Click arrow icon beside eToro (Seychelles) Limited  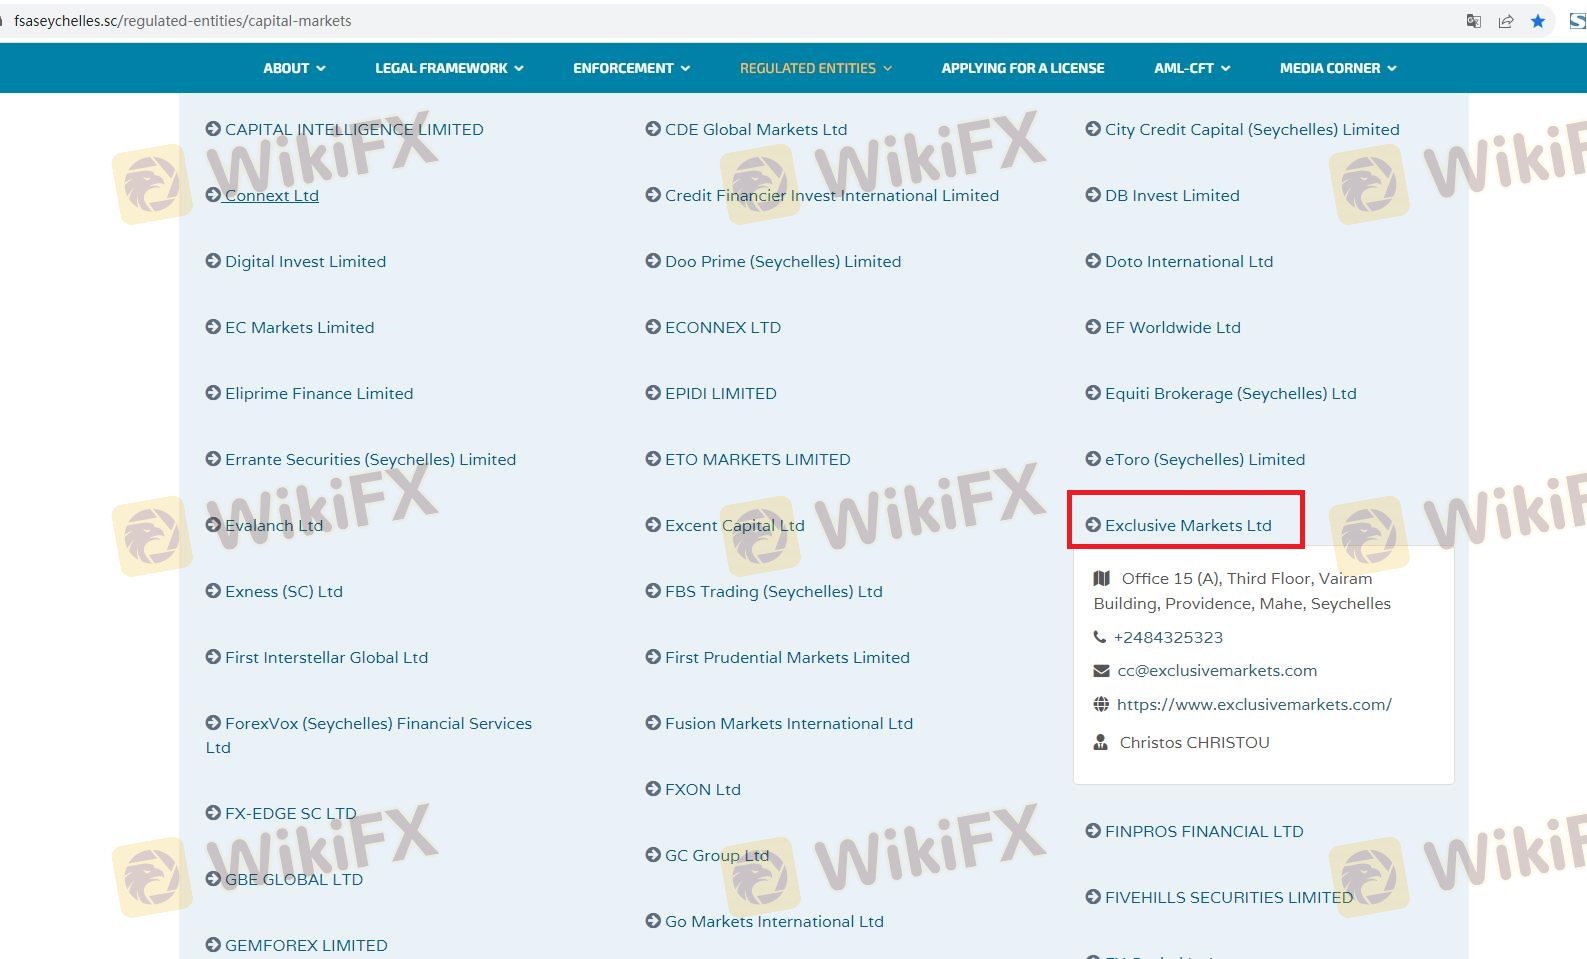(x=1093, y=459)
